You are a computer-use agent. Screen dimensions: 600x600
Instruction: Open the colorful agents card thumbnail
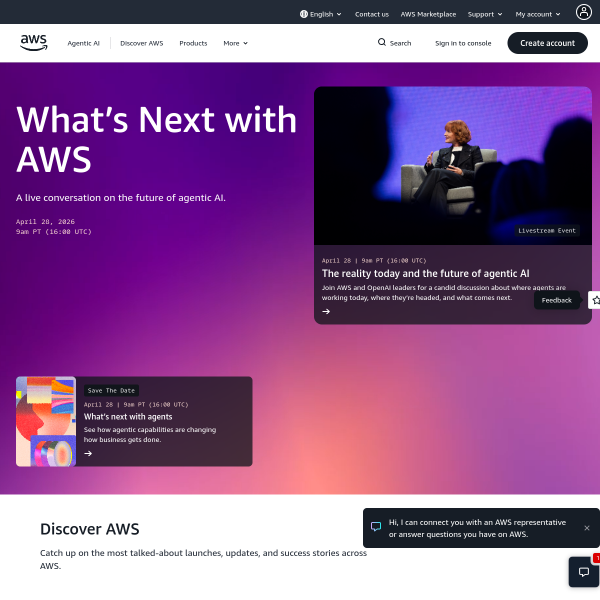46,421
